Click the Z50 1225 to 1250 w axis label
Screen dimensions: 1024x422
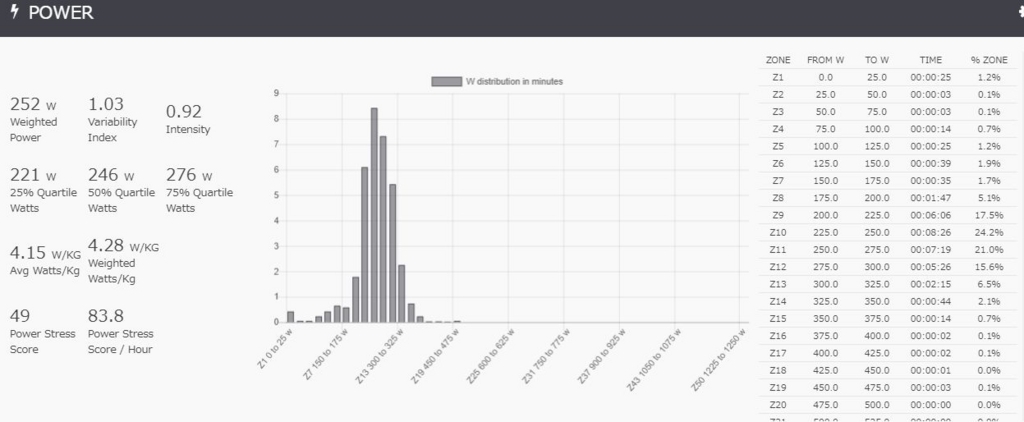pyautogui.click(x=717, y=361)
